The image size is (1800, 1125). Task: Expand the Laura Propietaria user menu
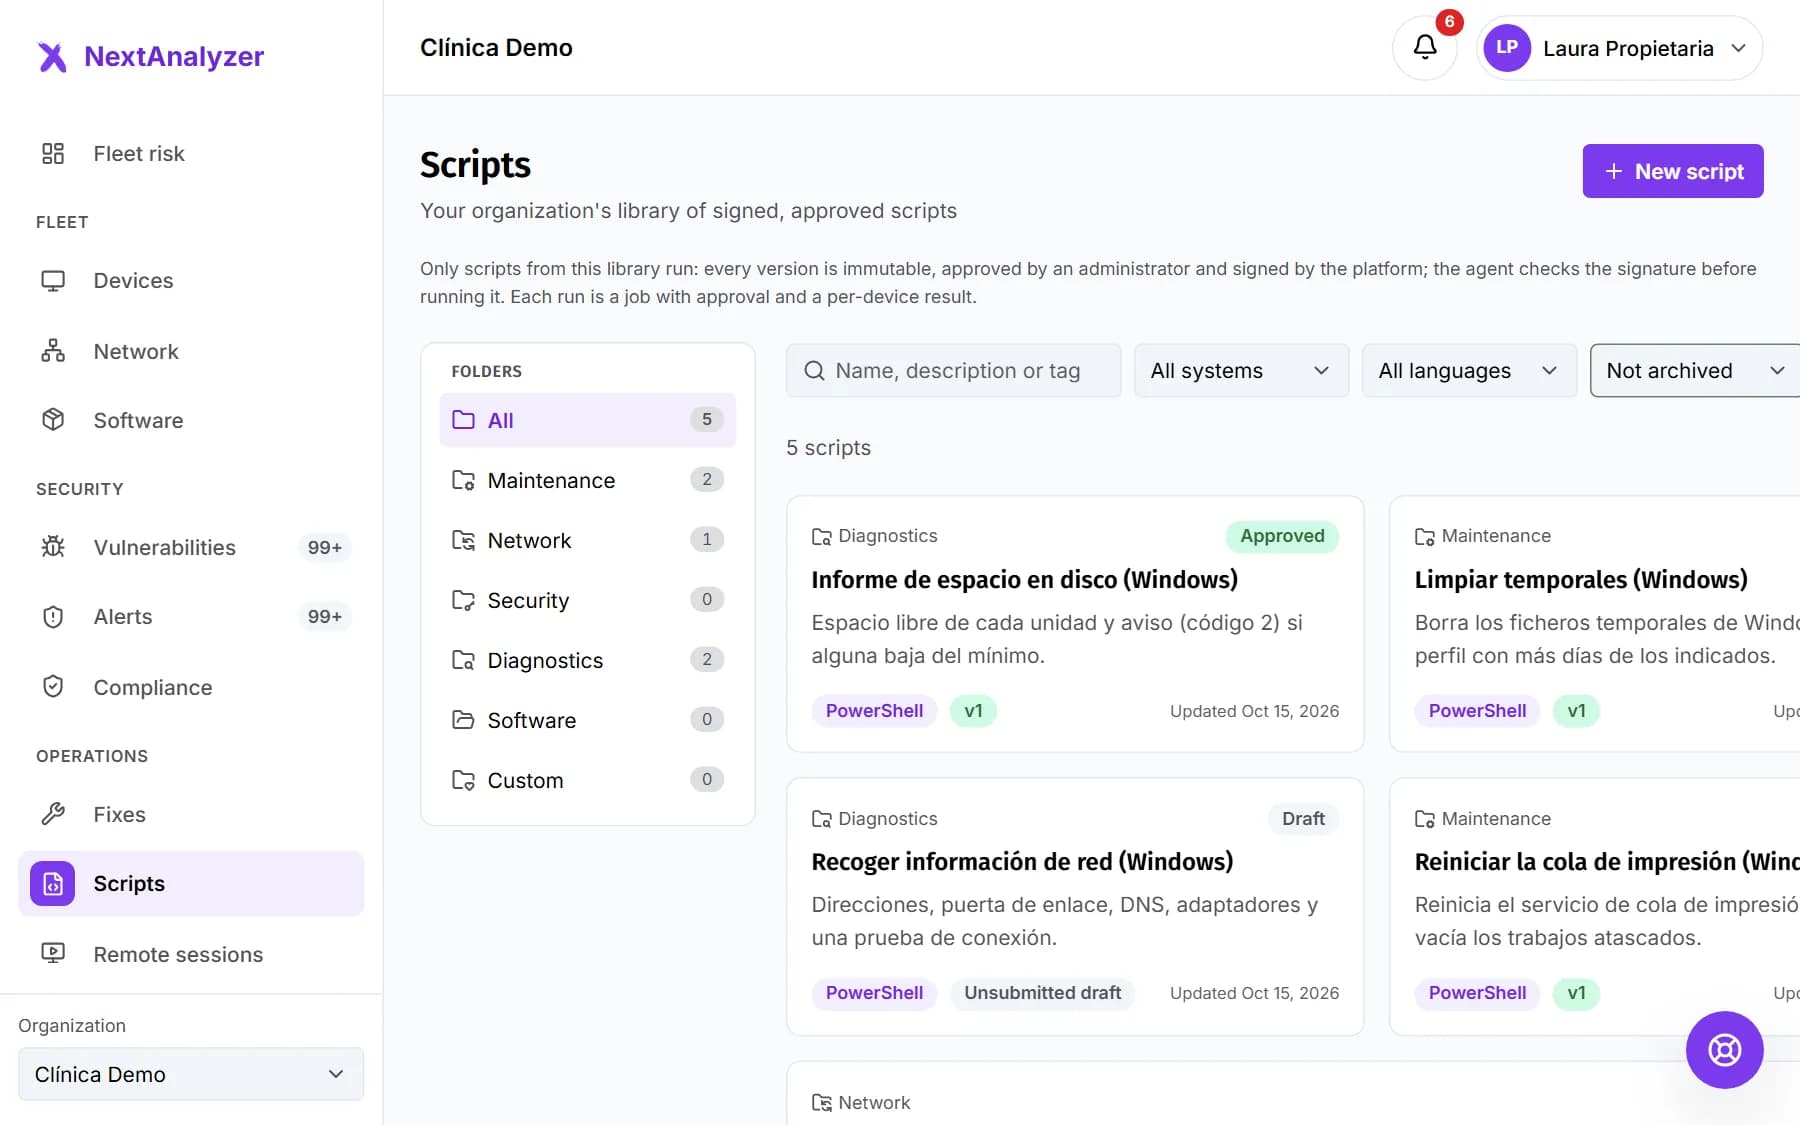point(1620,48)
